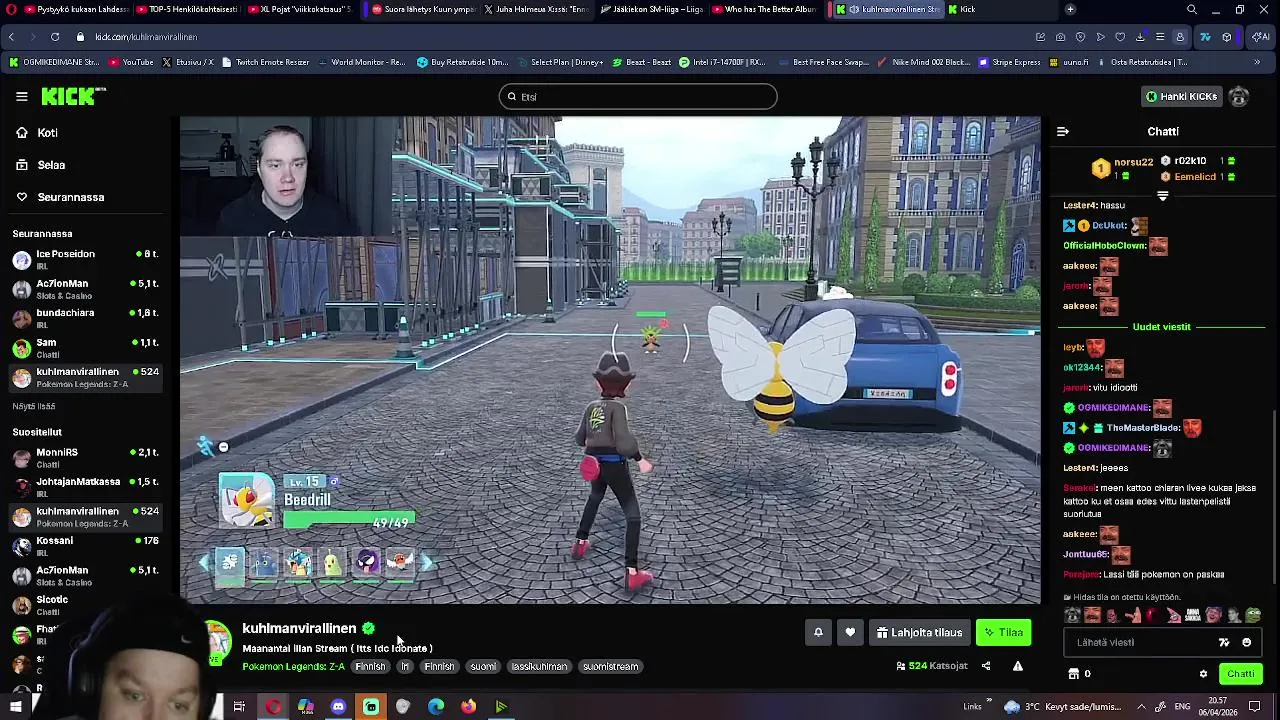The image size is (1280, 720).
Task: Switch to the Jääkiekon SM-liiga tab
Action: click(653, 9)
